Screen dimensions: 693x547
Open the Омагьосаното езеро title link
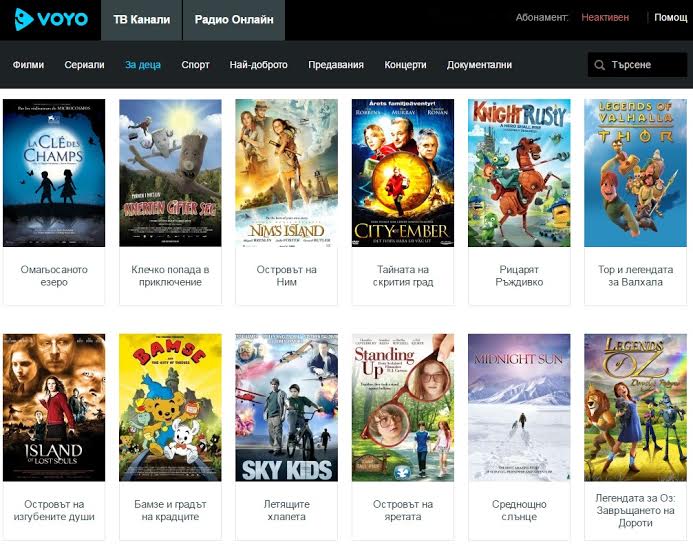pos(54,276)
